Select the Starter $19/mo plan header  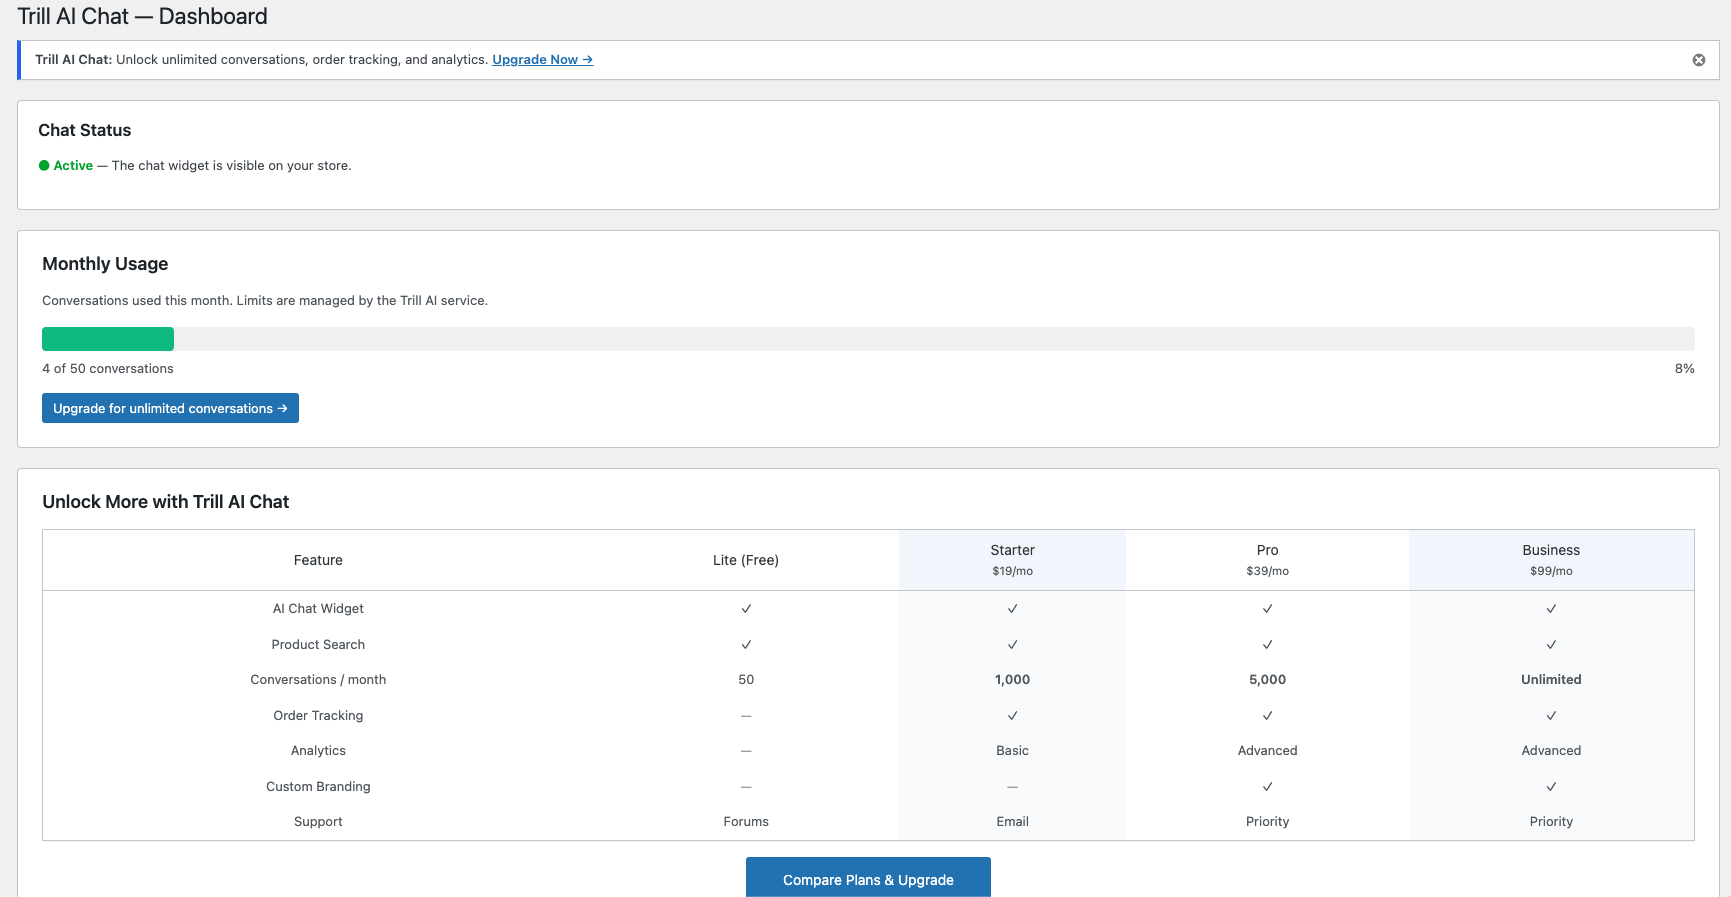pyautogui.click(x=1012, y=560)
